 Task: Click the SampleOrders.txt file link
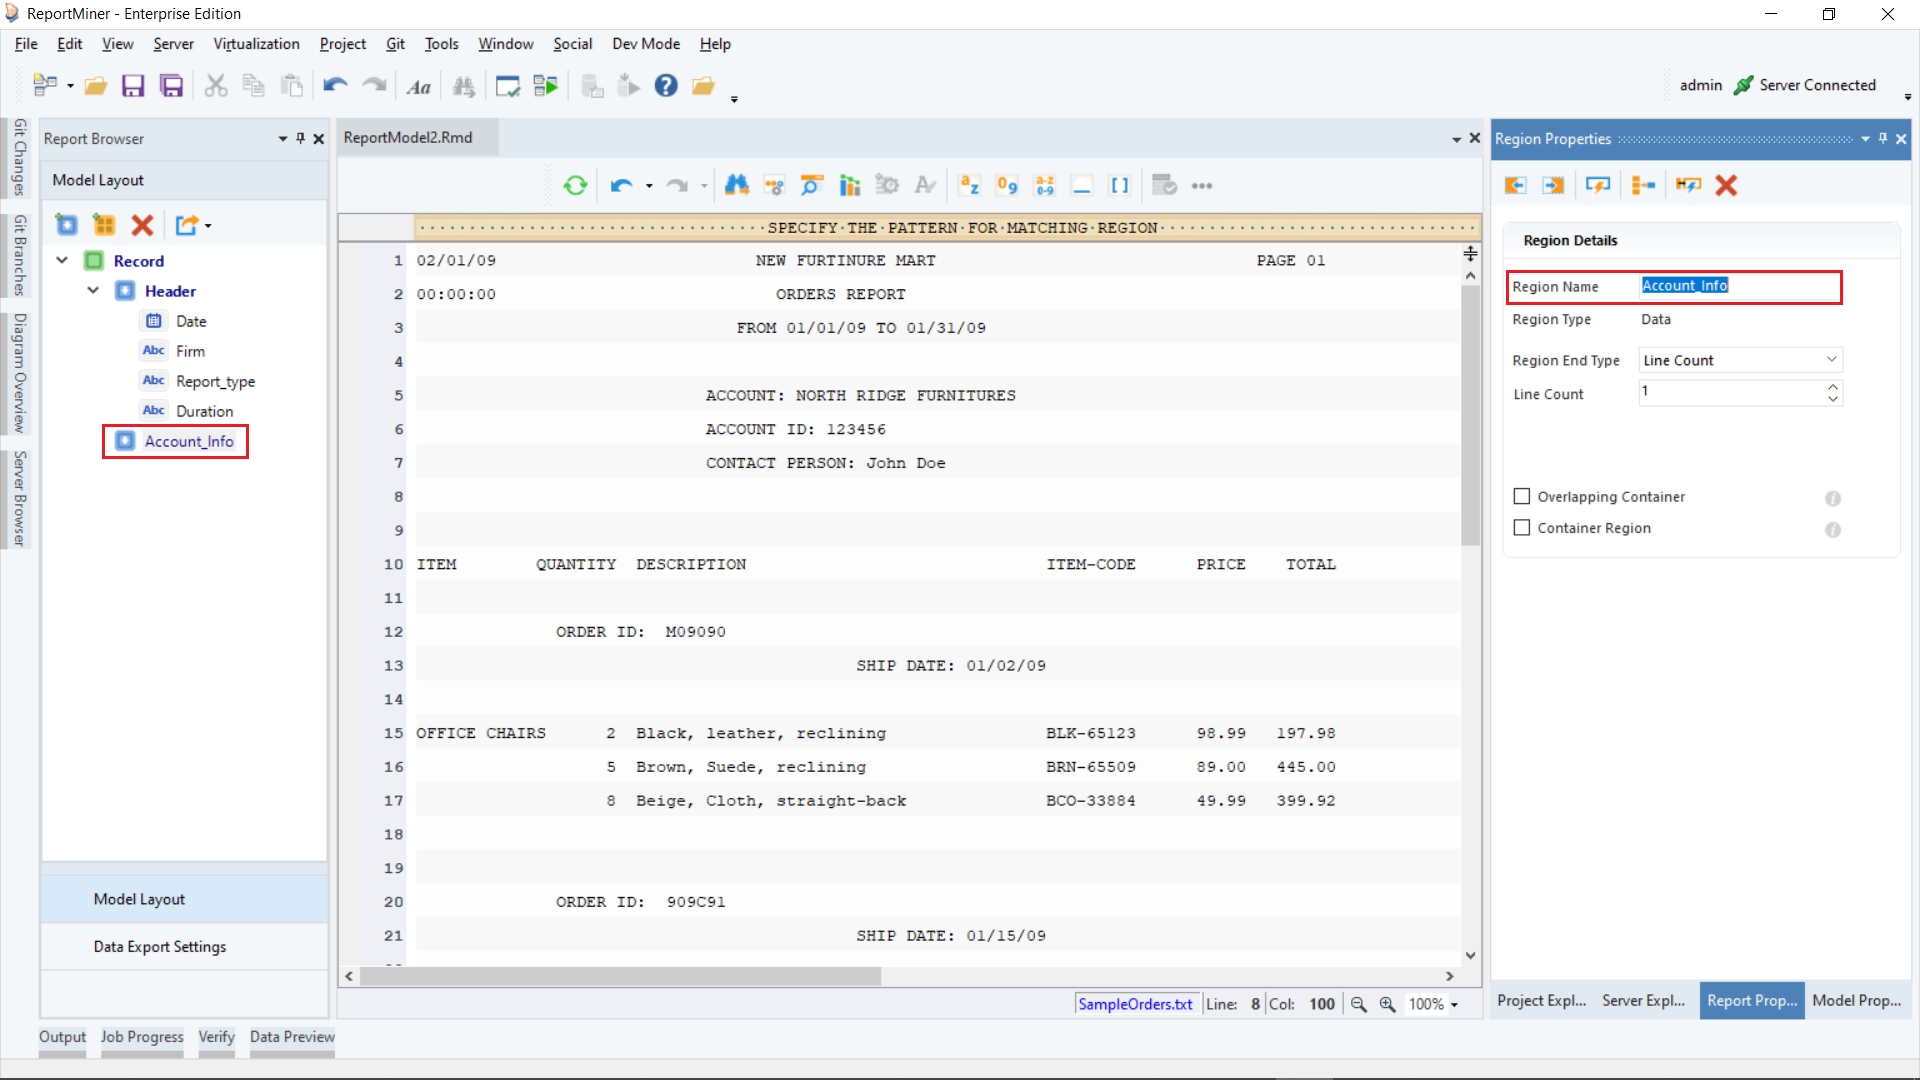(1135, 1004)
